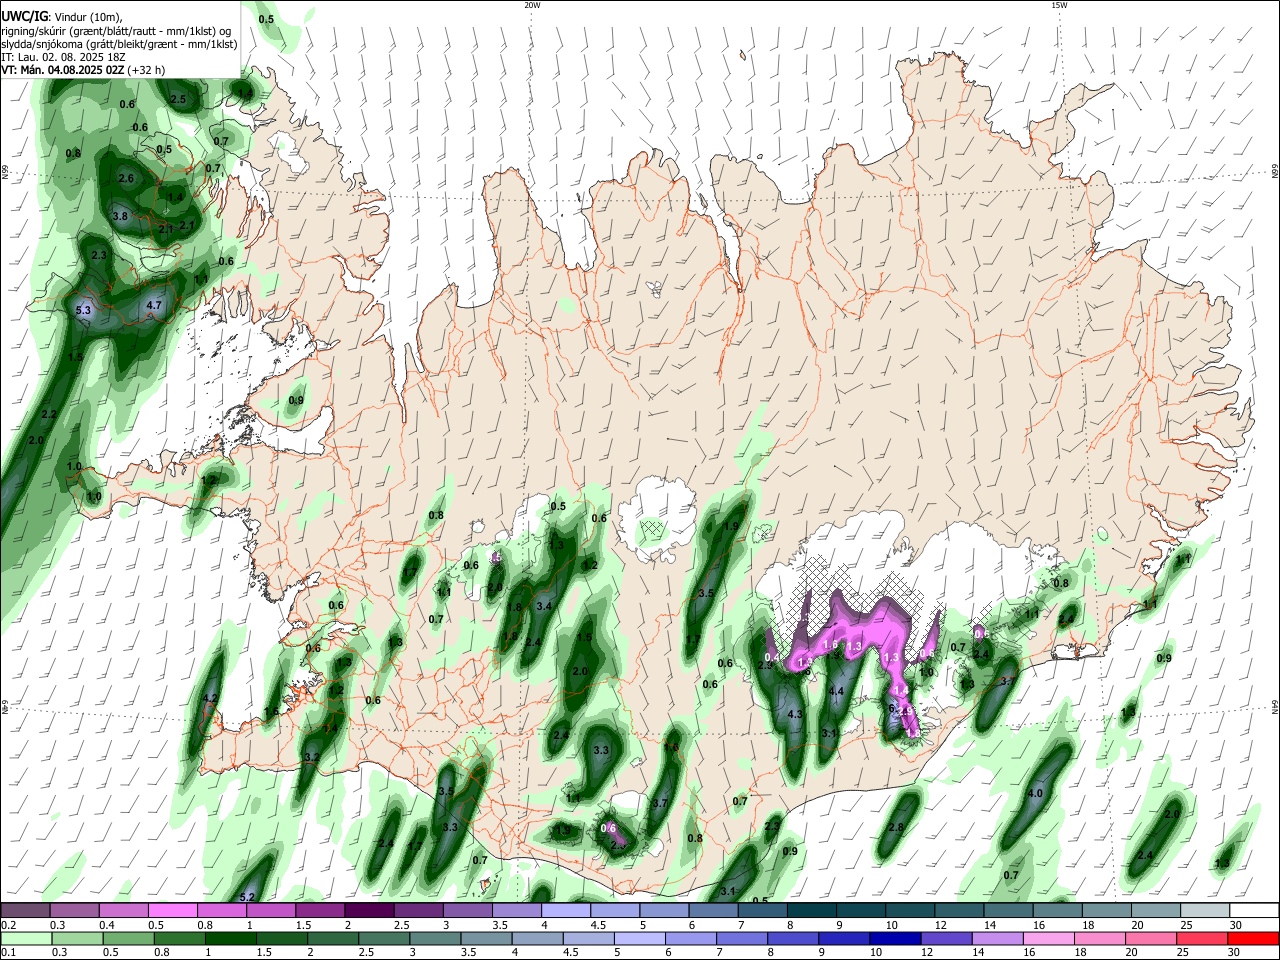
Task: Click the '20W' longitude label
Action: click(x=532, y=5)
